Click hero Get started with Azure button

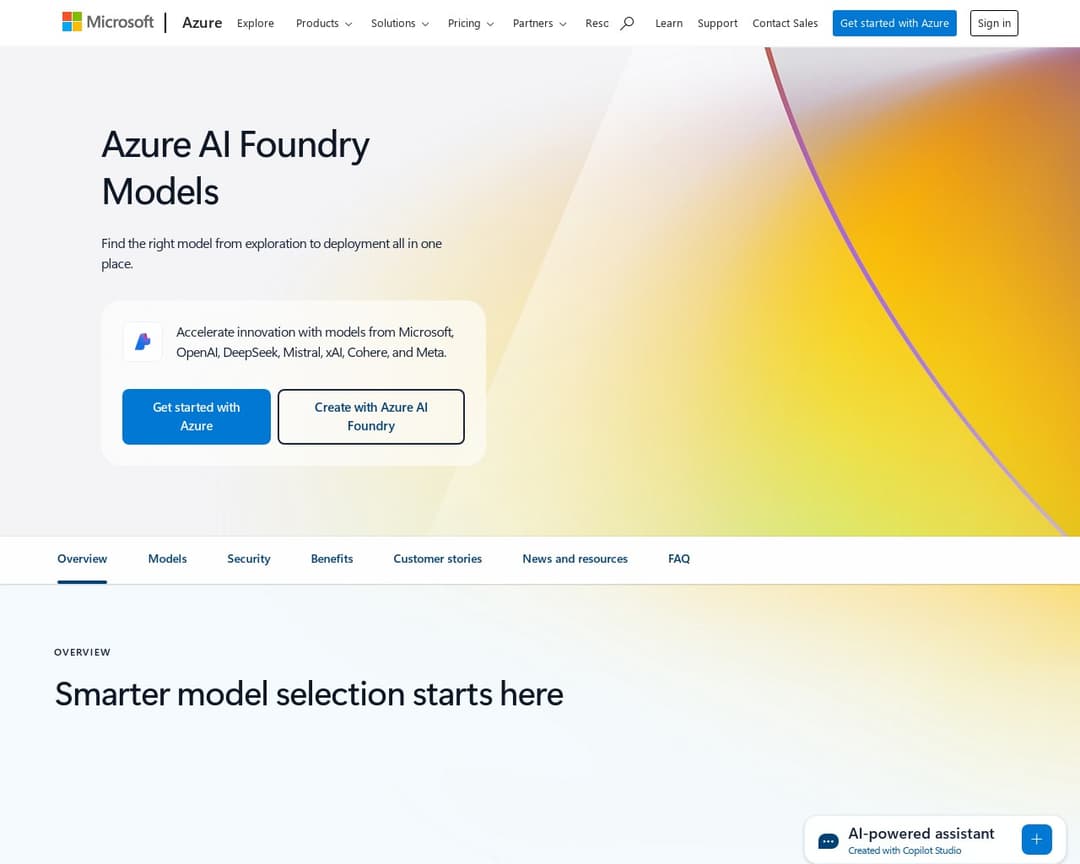pos(196,417)
